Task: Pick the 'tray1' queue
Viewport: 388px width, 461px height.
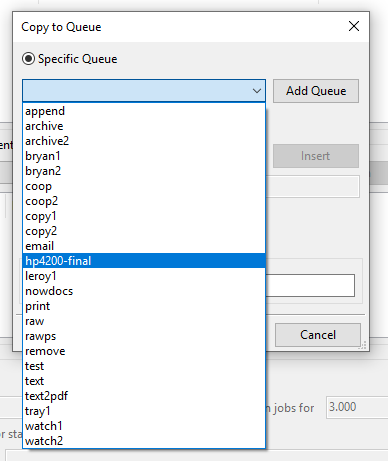Action: (144, 411)
